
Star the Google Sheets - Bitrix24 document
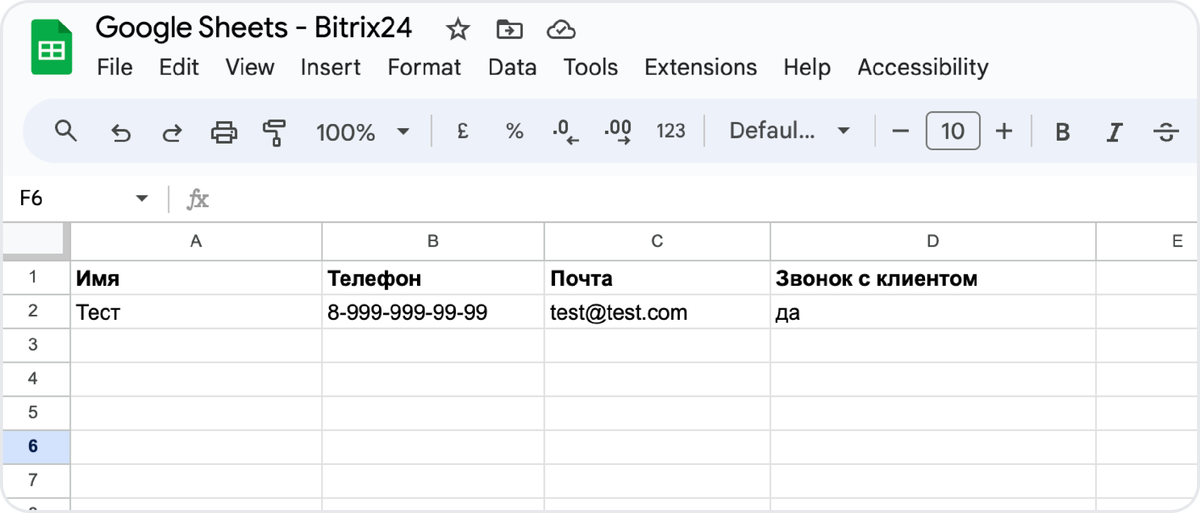click(458, 30)
